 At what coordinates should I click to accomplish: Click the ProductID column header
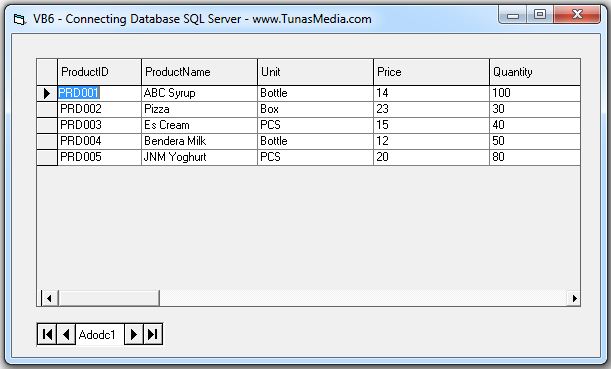pyautogui.click(x=99, y=72)
